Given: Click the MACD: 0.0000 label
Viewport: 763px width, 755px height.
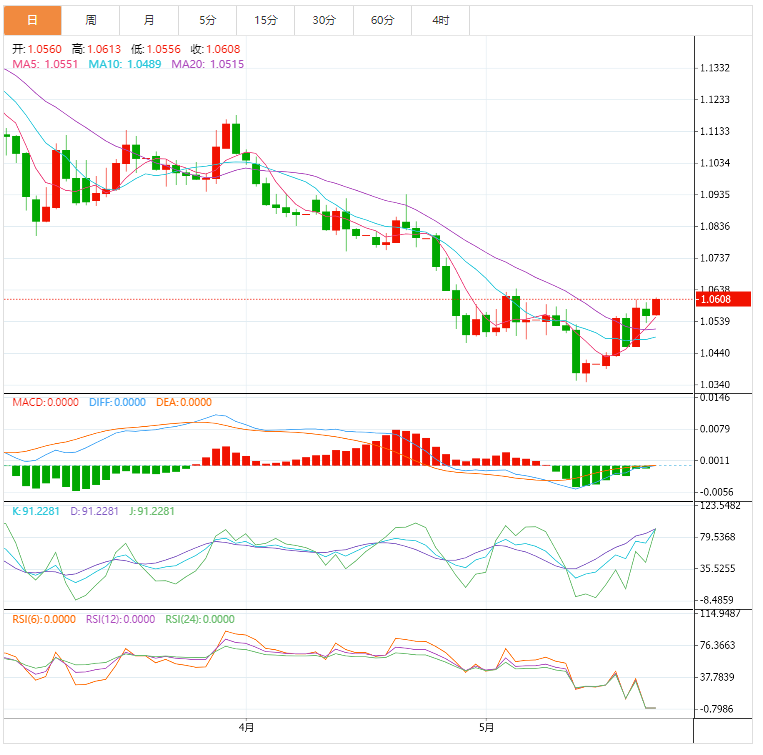Looking at the screenshot, I should (x=45, y=402).
